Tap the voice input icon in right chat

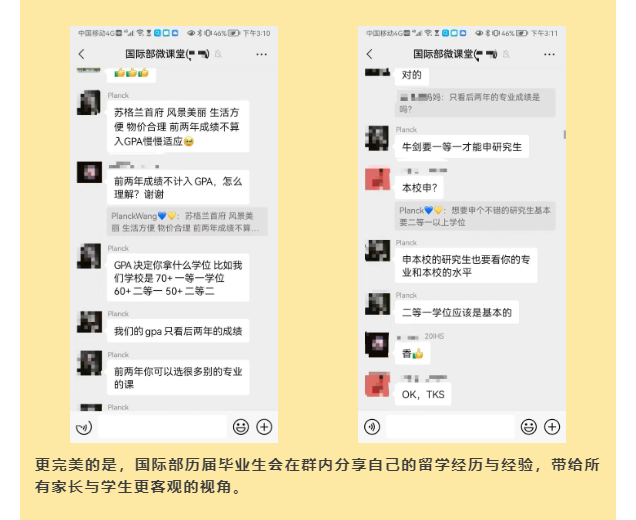click(x=372, y=427)
